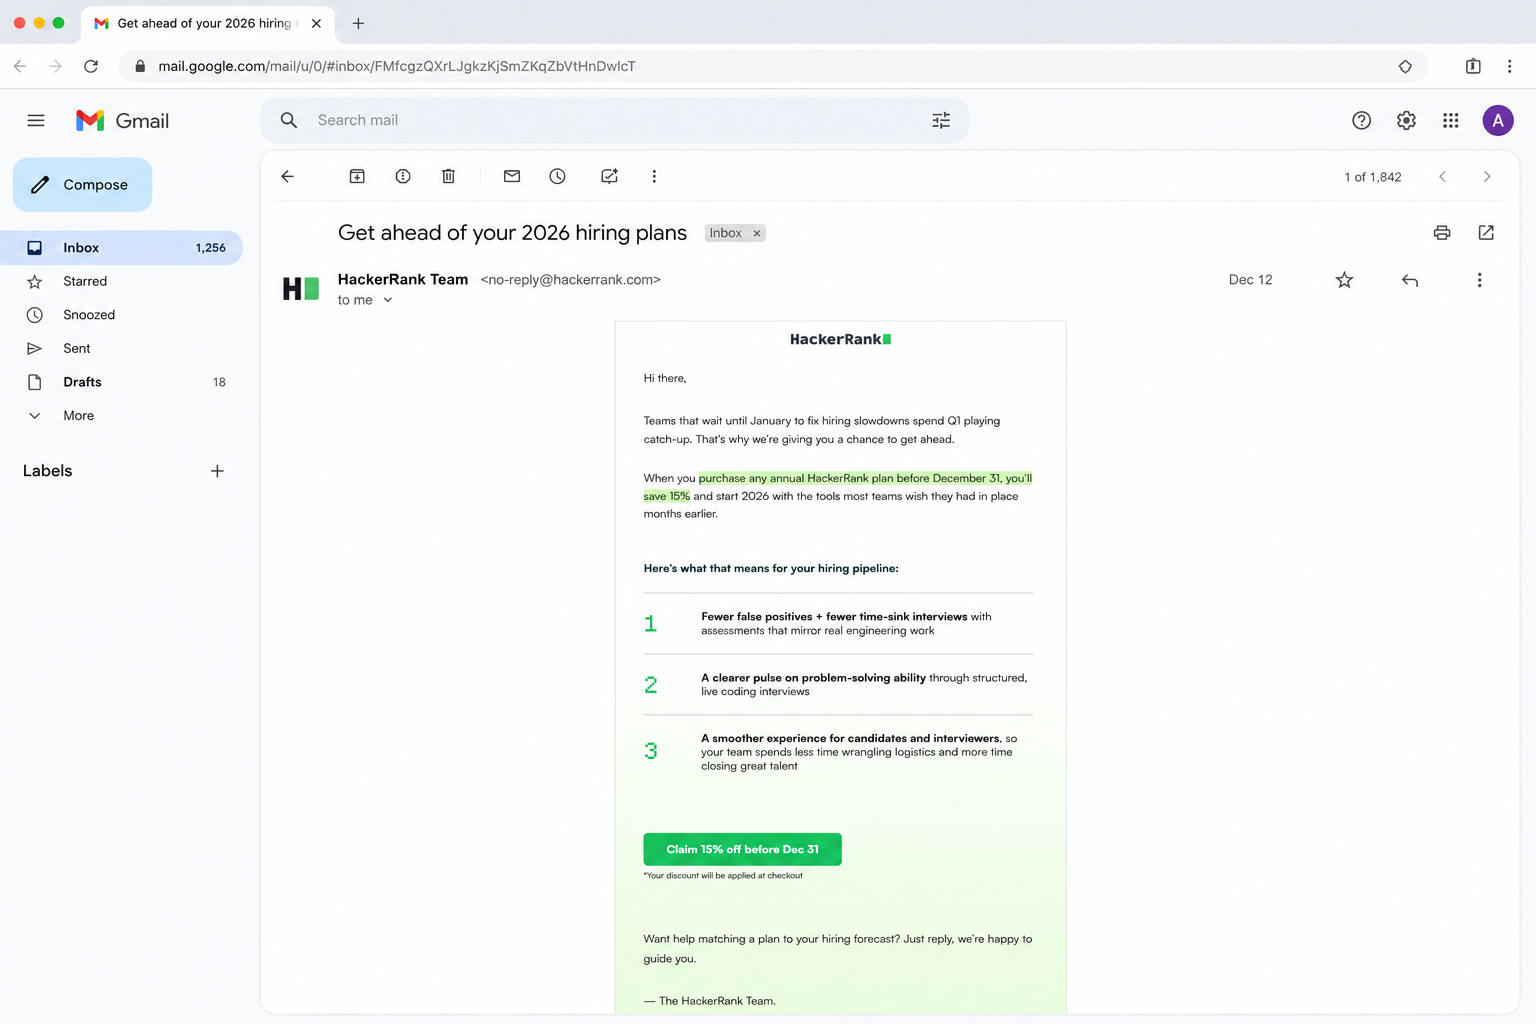Click the browser address bar URL

(396, 66)
